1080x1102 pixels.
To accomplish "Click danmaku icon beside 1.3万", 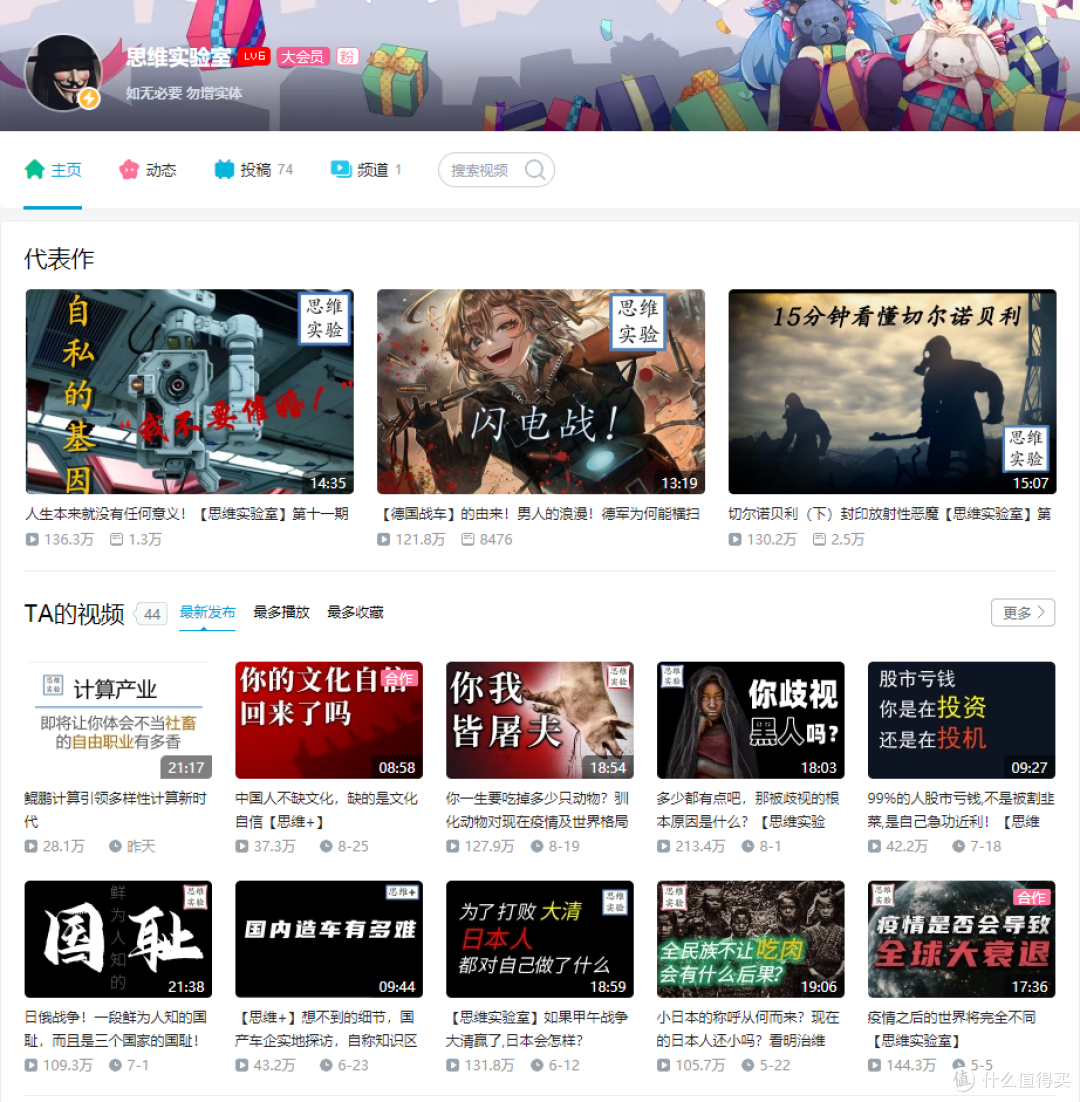I will pos(117,540).
